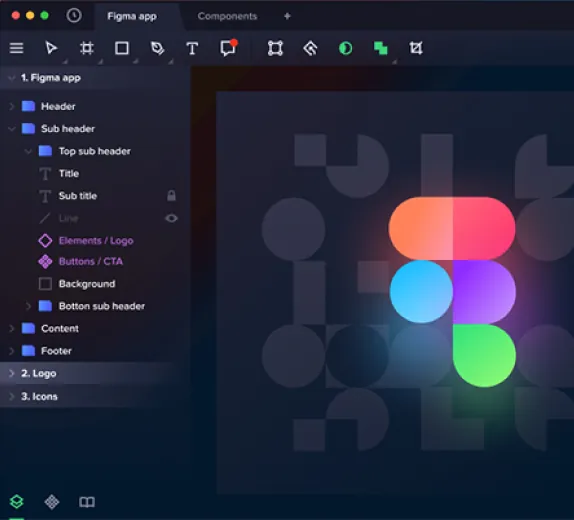Viewport: 574px width, 520px height.
Task: Expand the 2. Logo page
Action: 12,373
